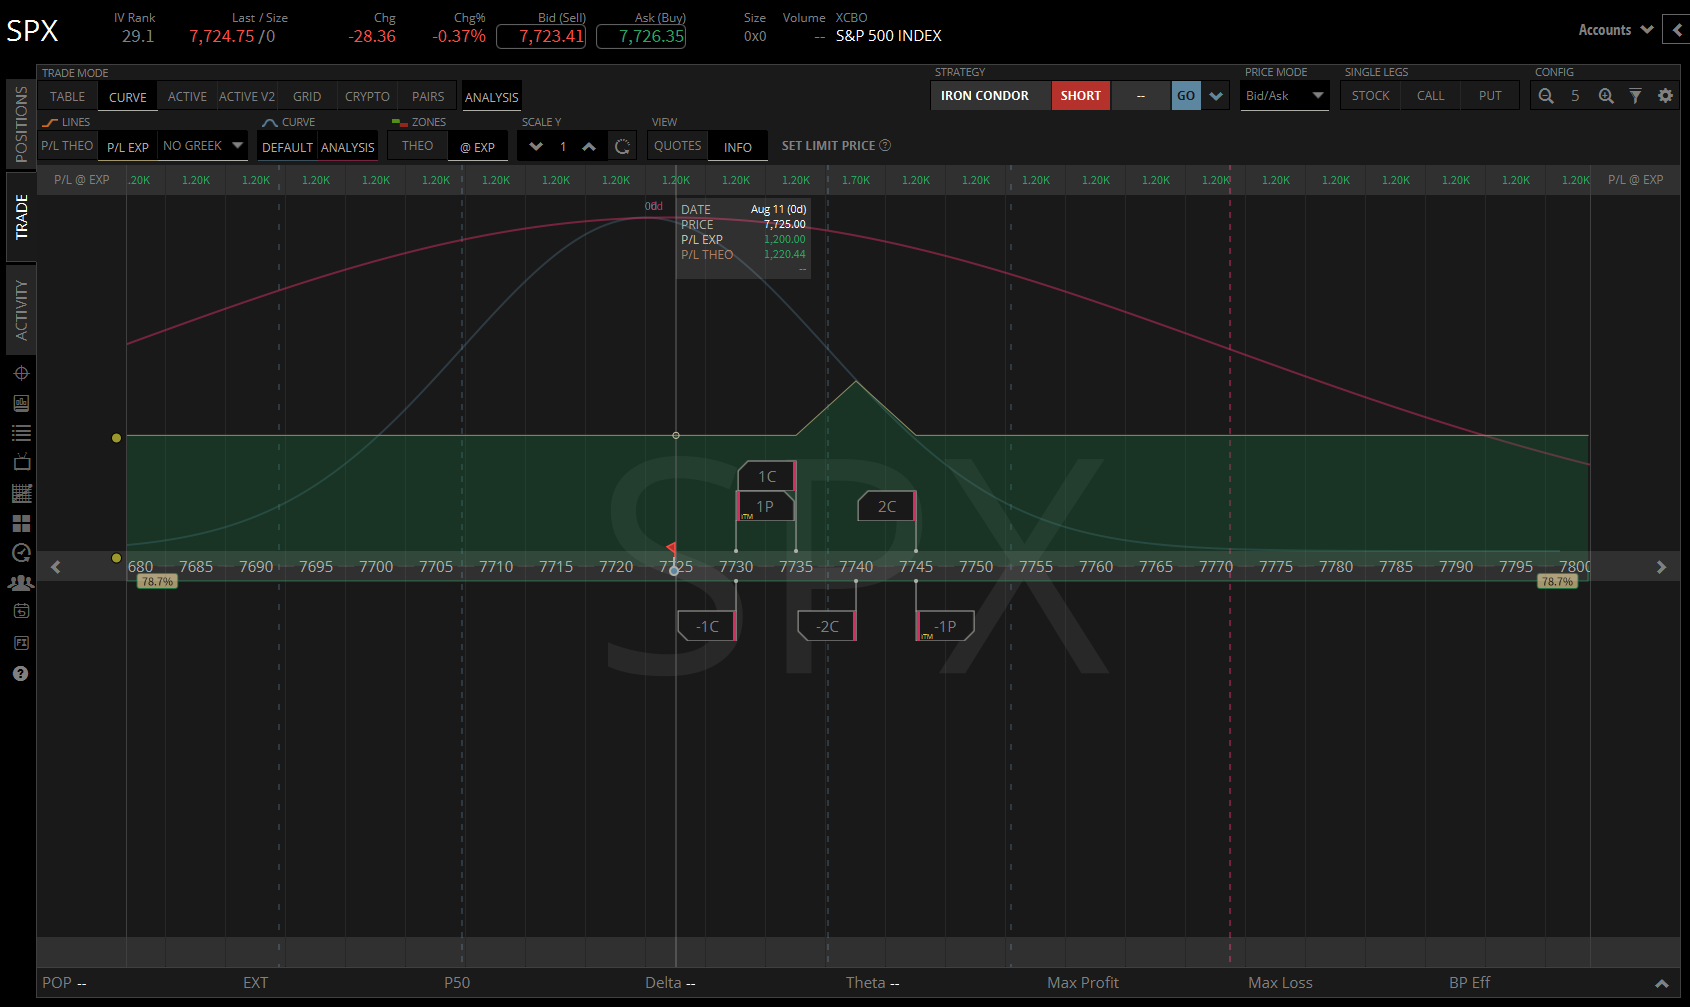Select CALL single leg
Screen dimensions: 1690x1007
1430,96
